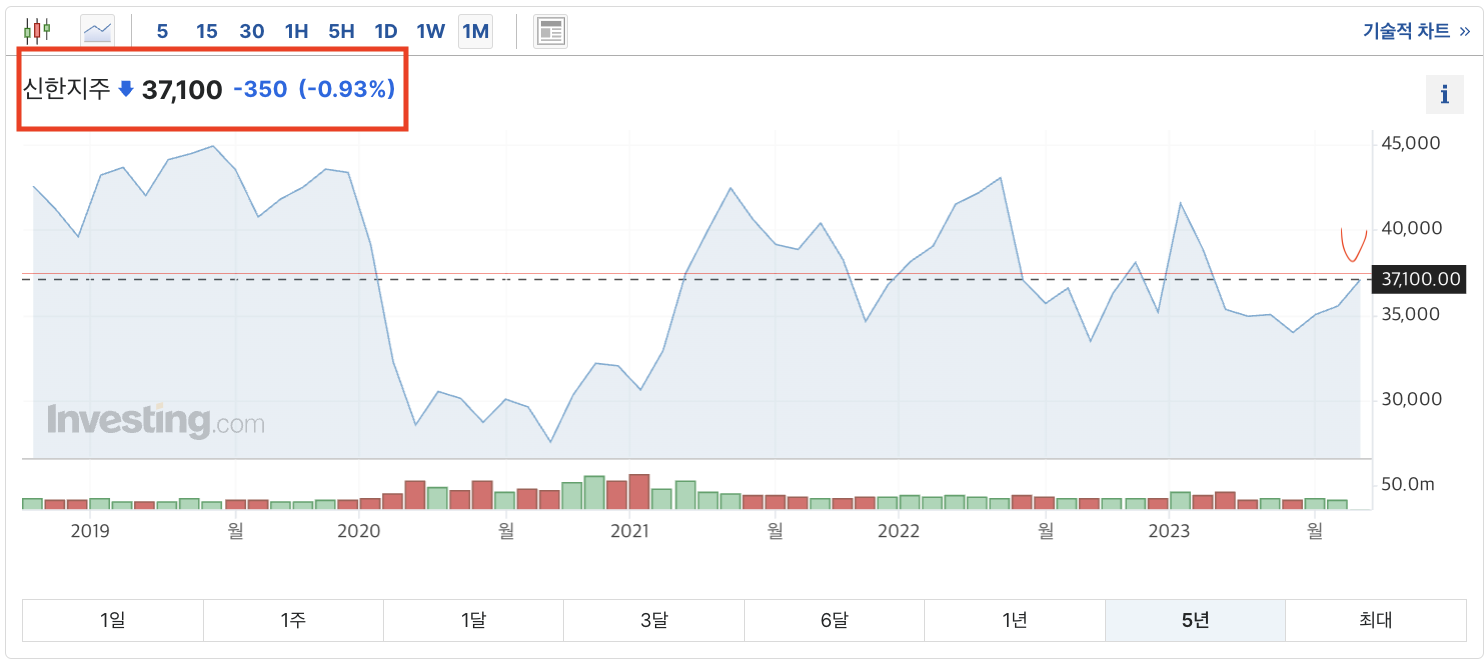The height and width of the screenshot is (662, 1484).
Task: Set interval to 30 minutes
Action: (252, 31)
